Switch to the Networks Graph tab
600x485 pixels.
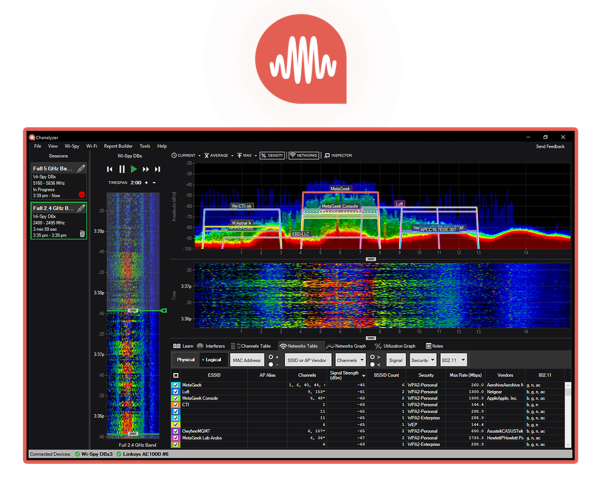coord(346,346)
